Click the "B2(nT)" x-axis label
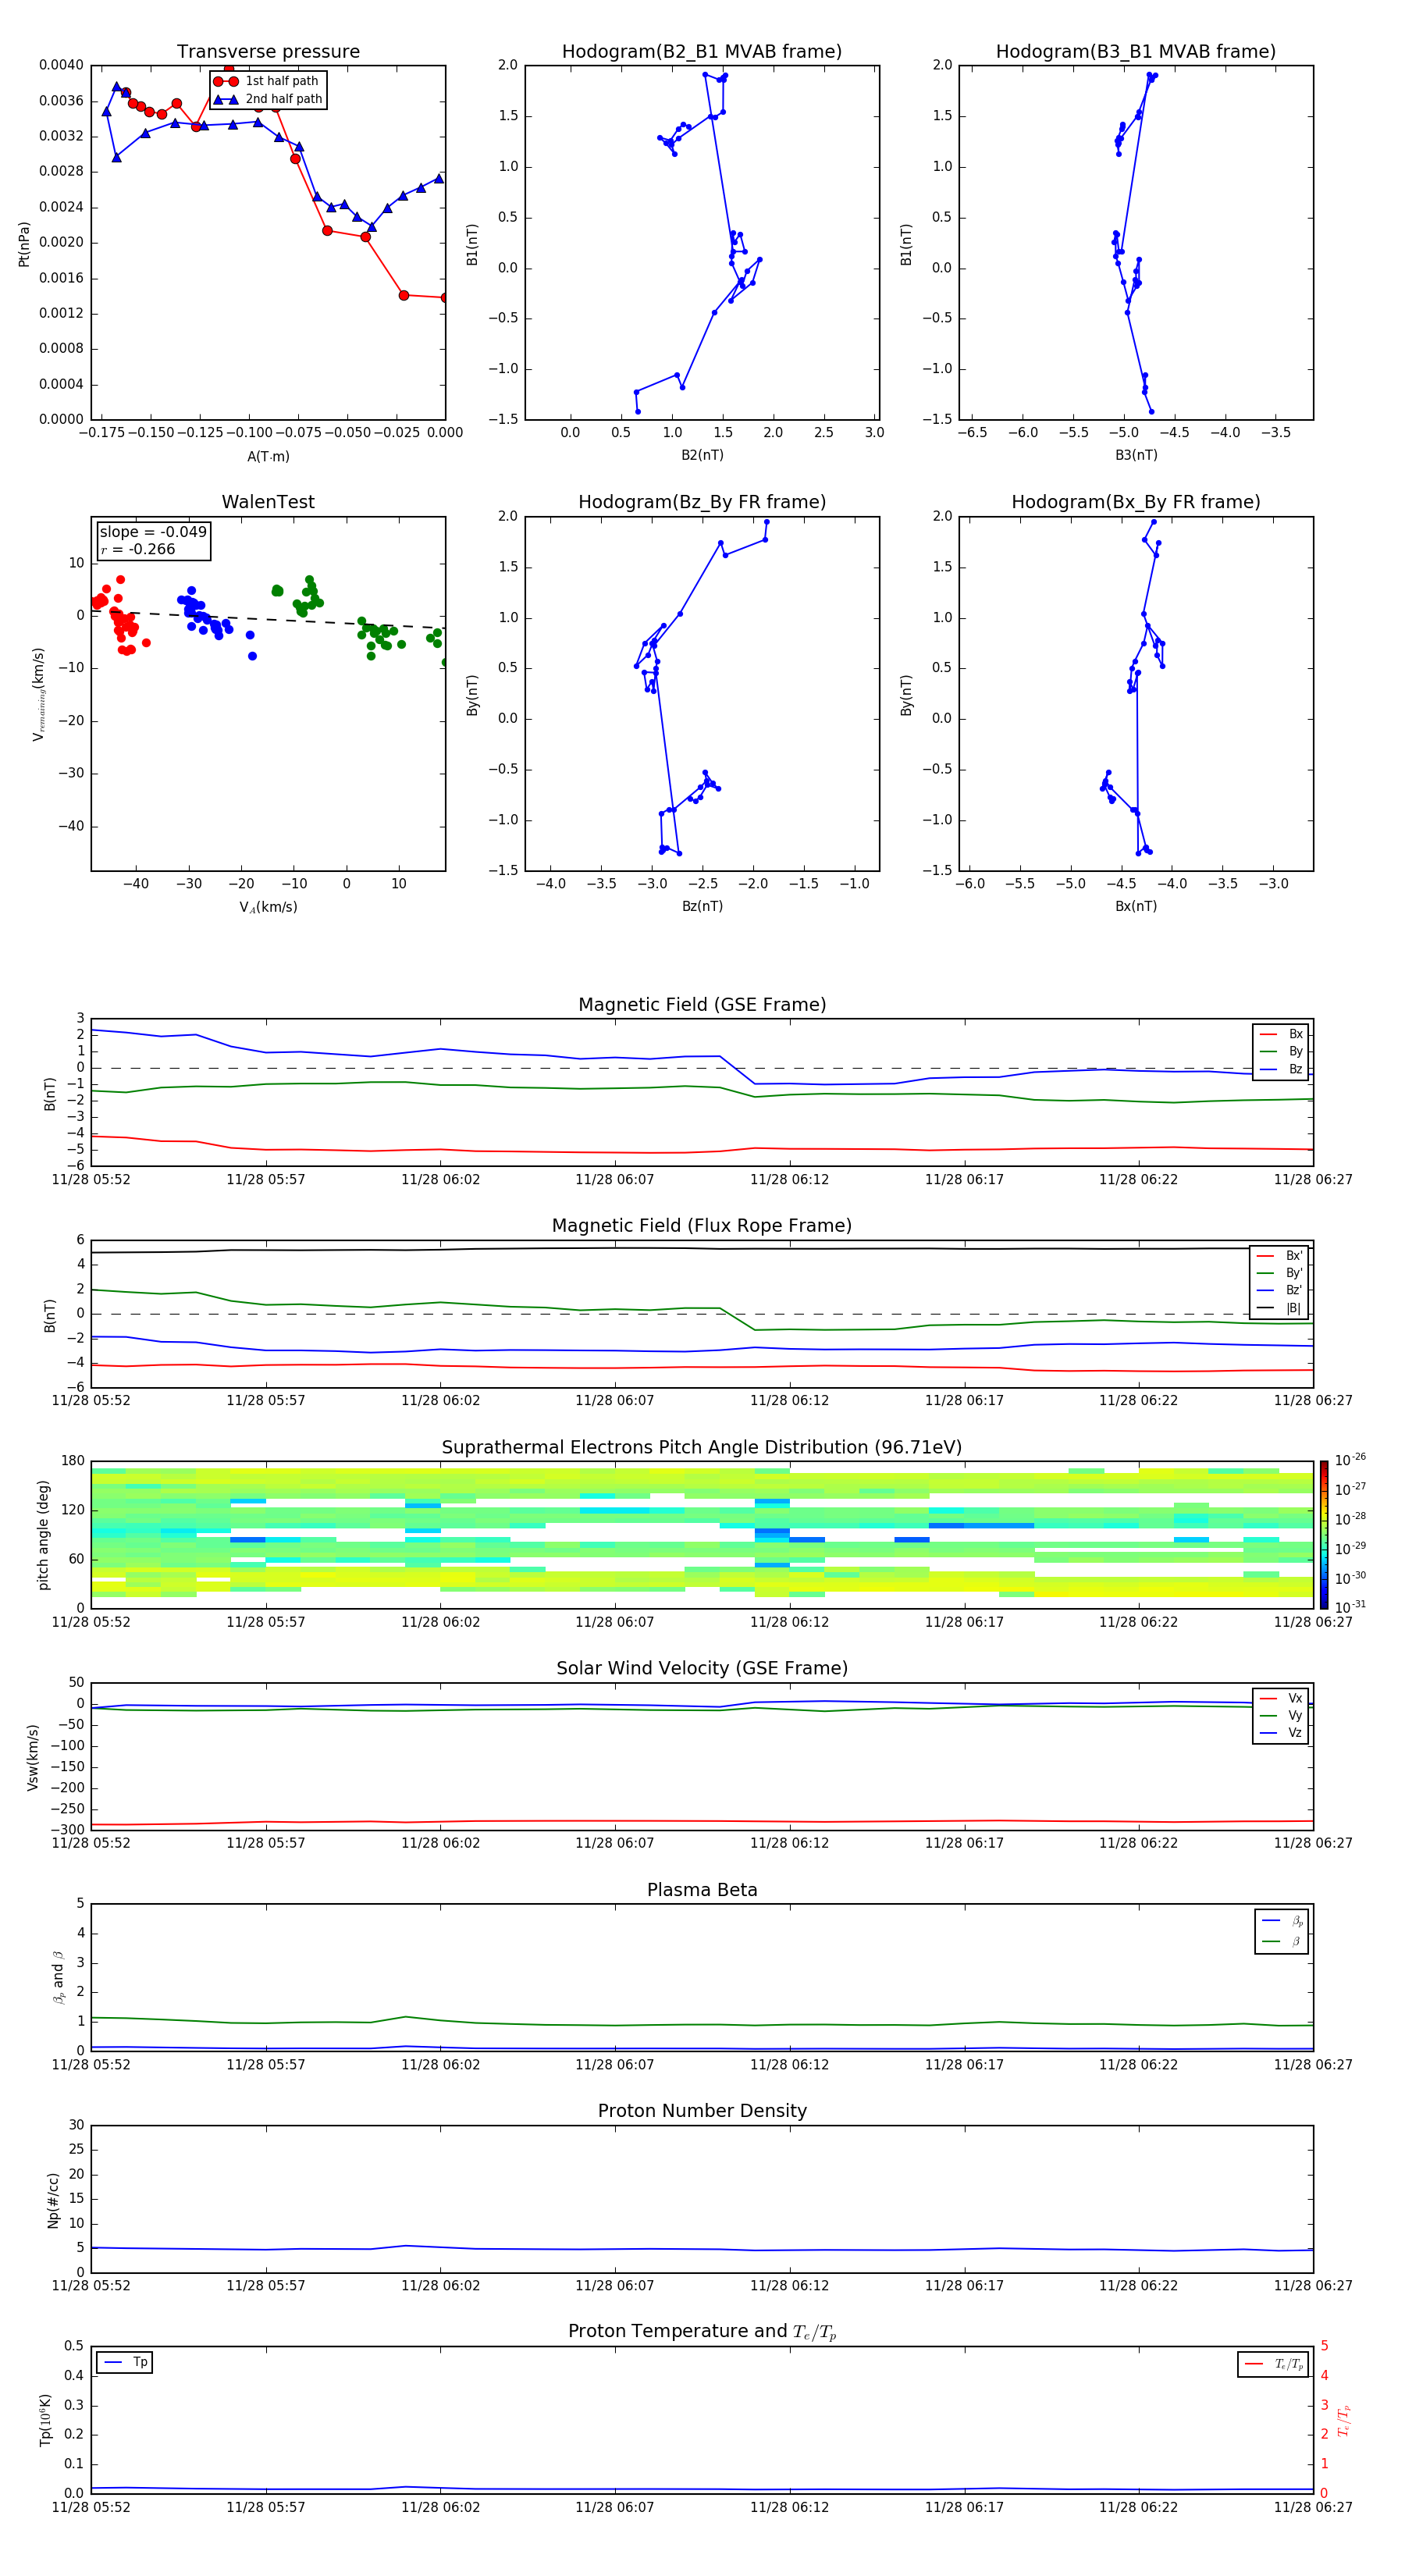The width and height of the screenshot is (1405, 2576). (702, 455)
